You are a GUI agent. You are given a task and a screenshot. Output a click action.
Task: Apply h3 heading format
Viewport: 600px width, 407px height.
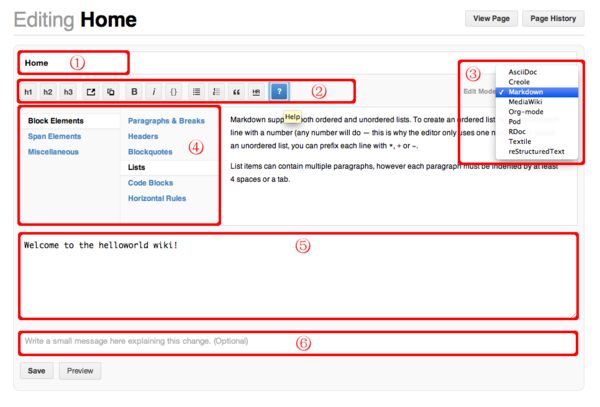point(68,92)
